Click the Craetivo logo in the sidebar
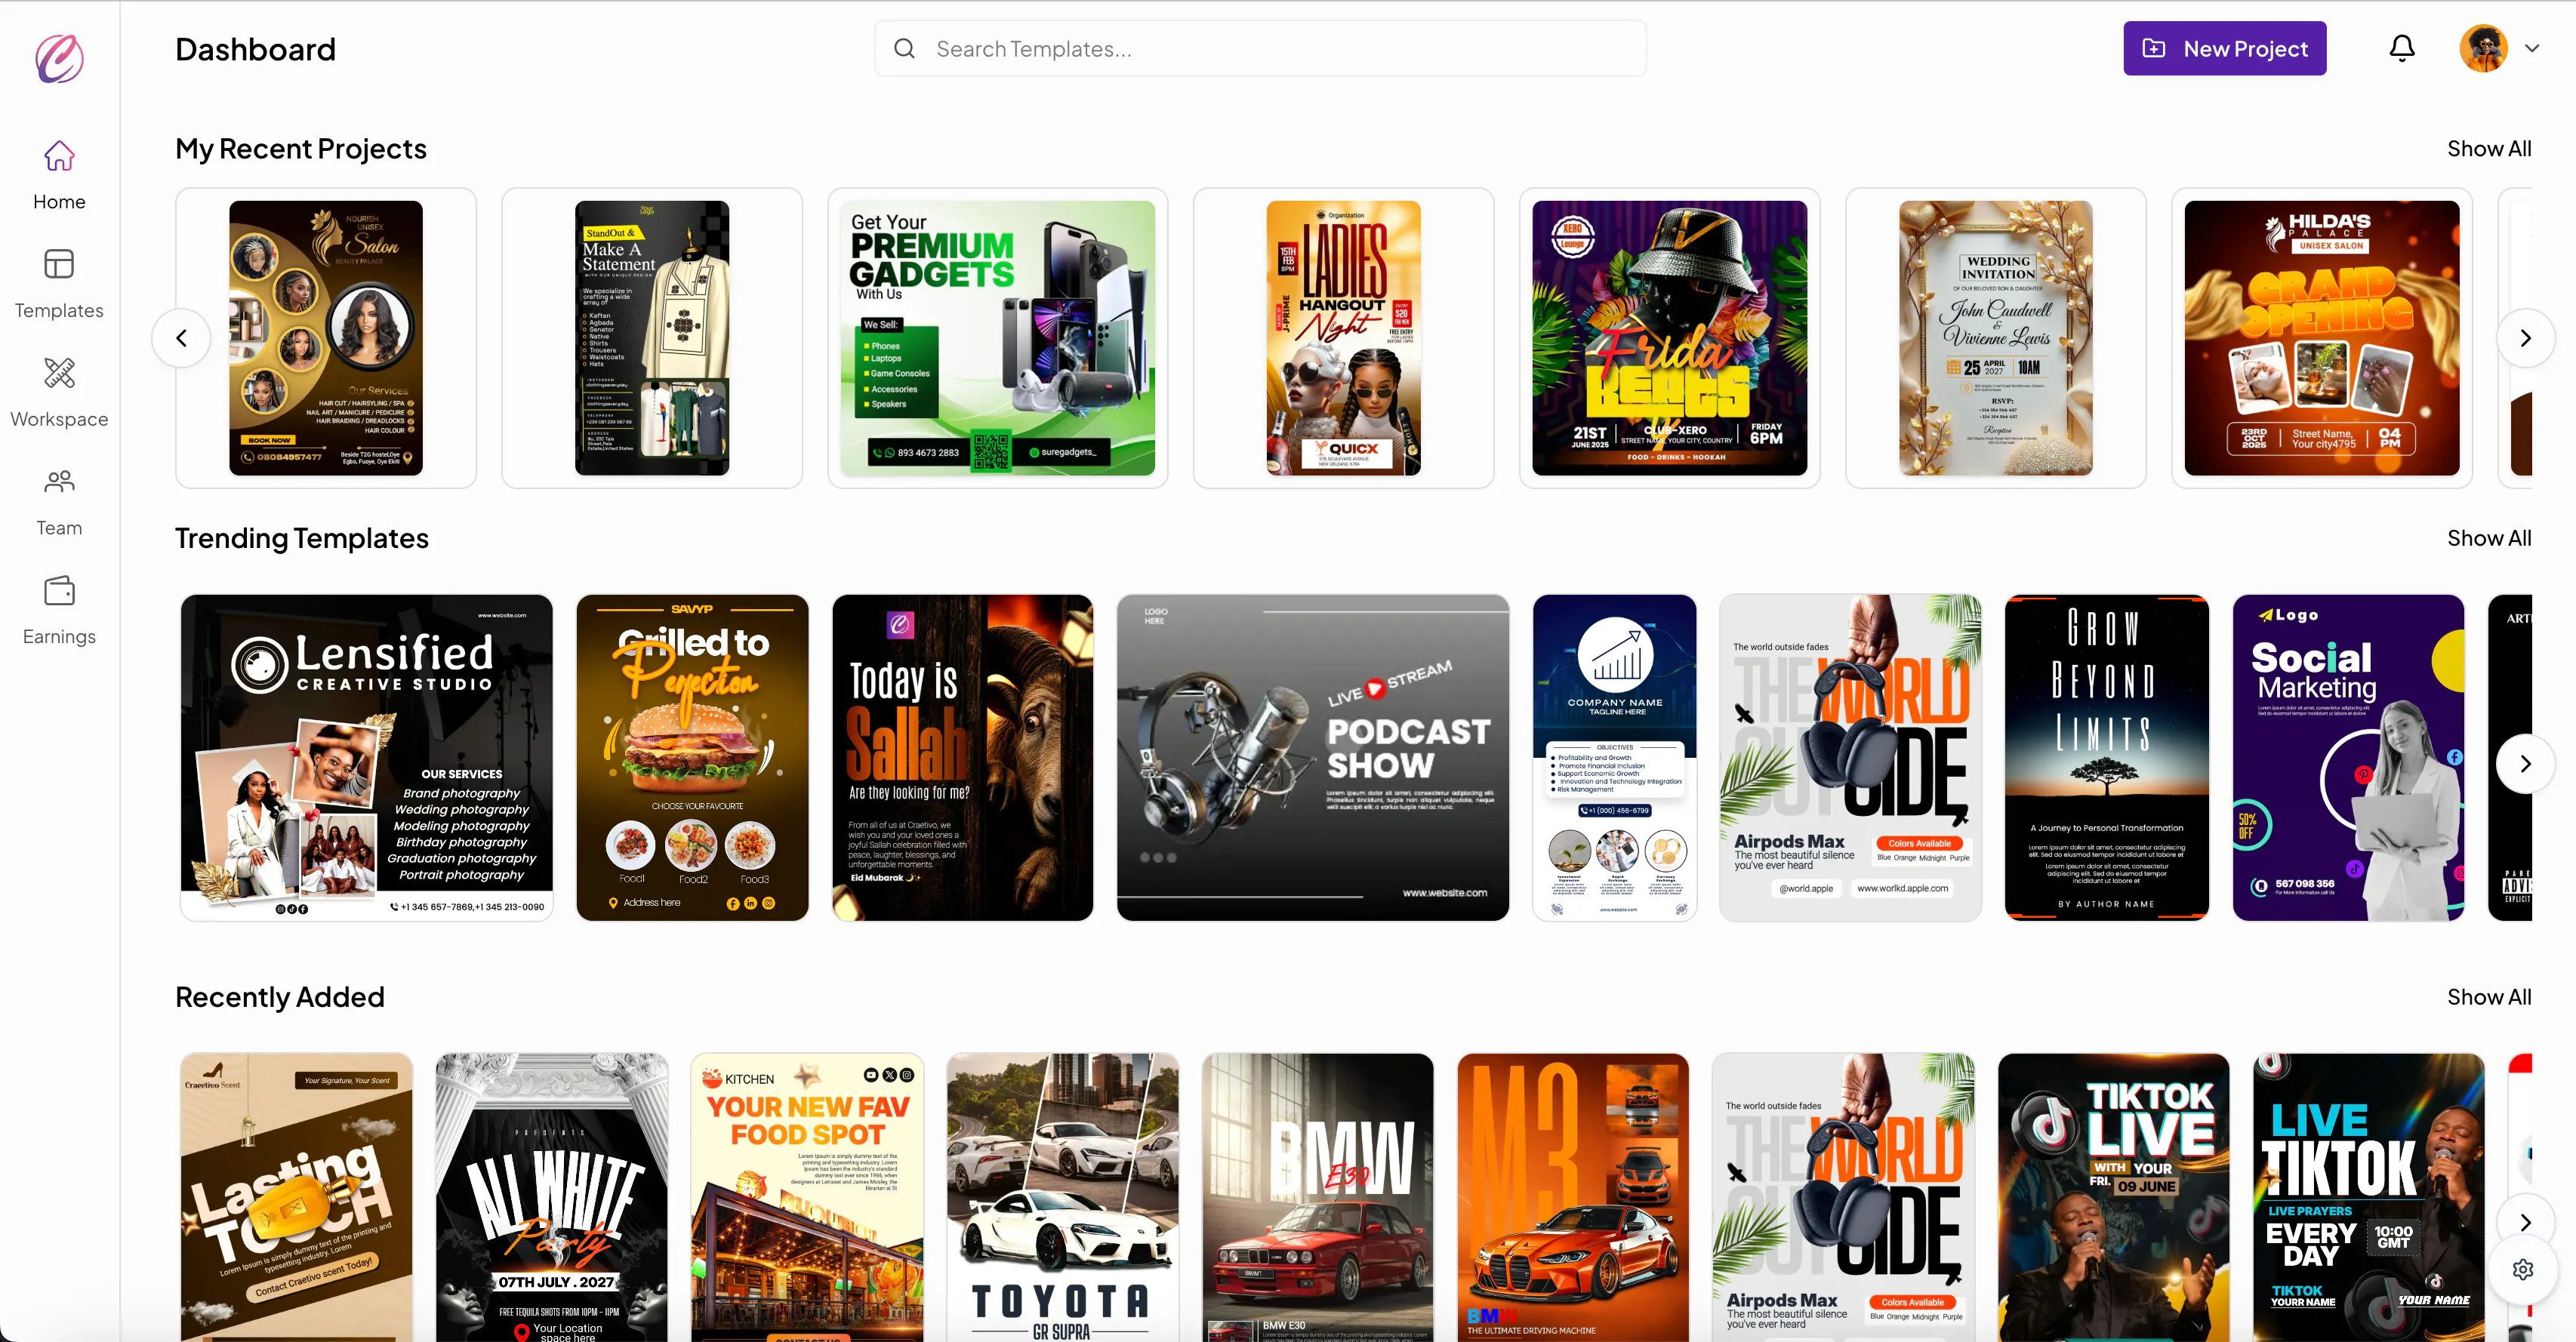The image size is (2576, 1342). 59,58
